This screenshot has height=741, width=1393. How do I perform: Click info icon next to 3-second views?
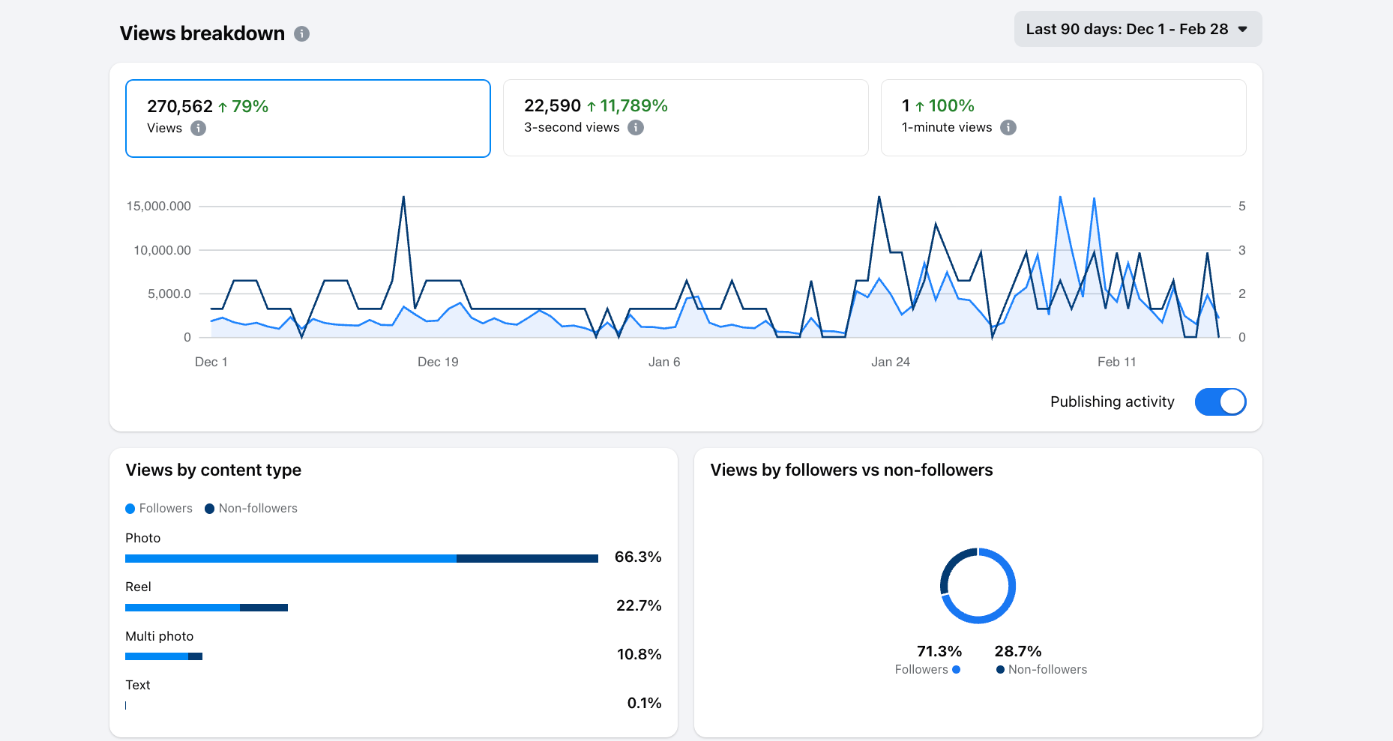click(636, 128)
